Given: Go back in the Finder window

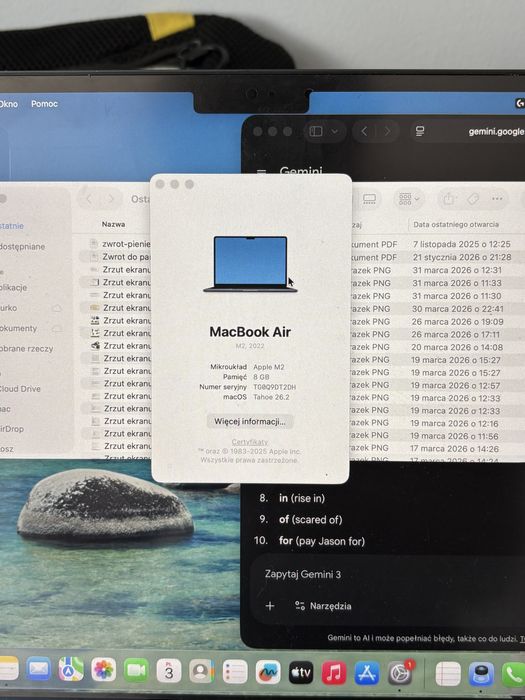Looking at the screenshot, I should pyautogui.click(x=88, y=199).
